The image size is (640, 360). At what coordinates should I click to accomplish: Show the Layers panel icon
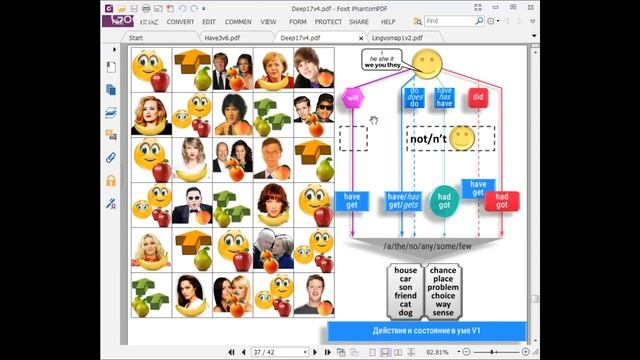[x=111, y=113]
